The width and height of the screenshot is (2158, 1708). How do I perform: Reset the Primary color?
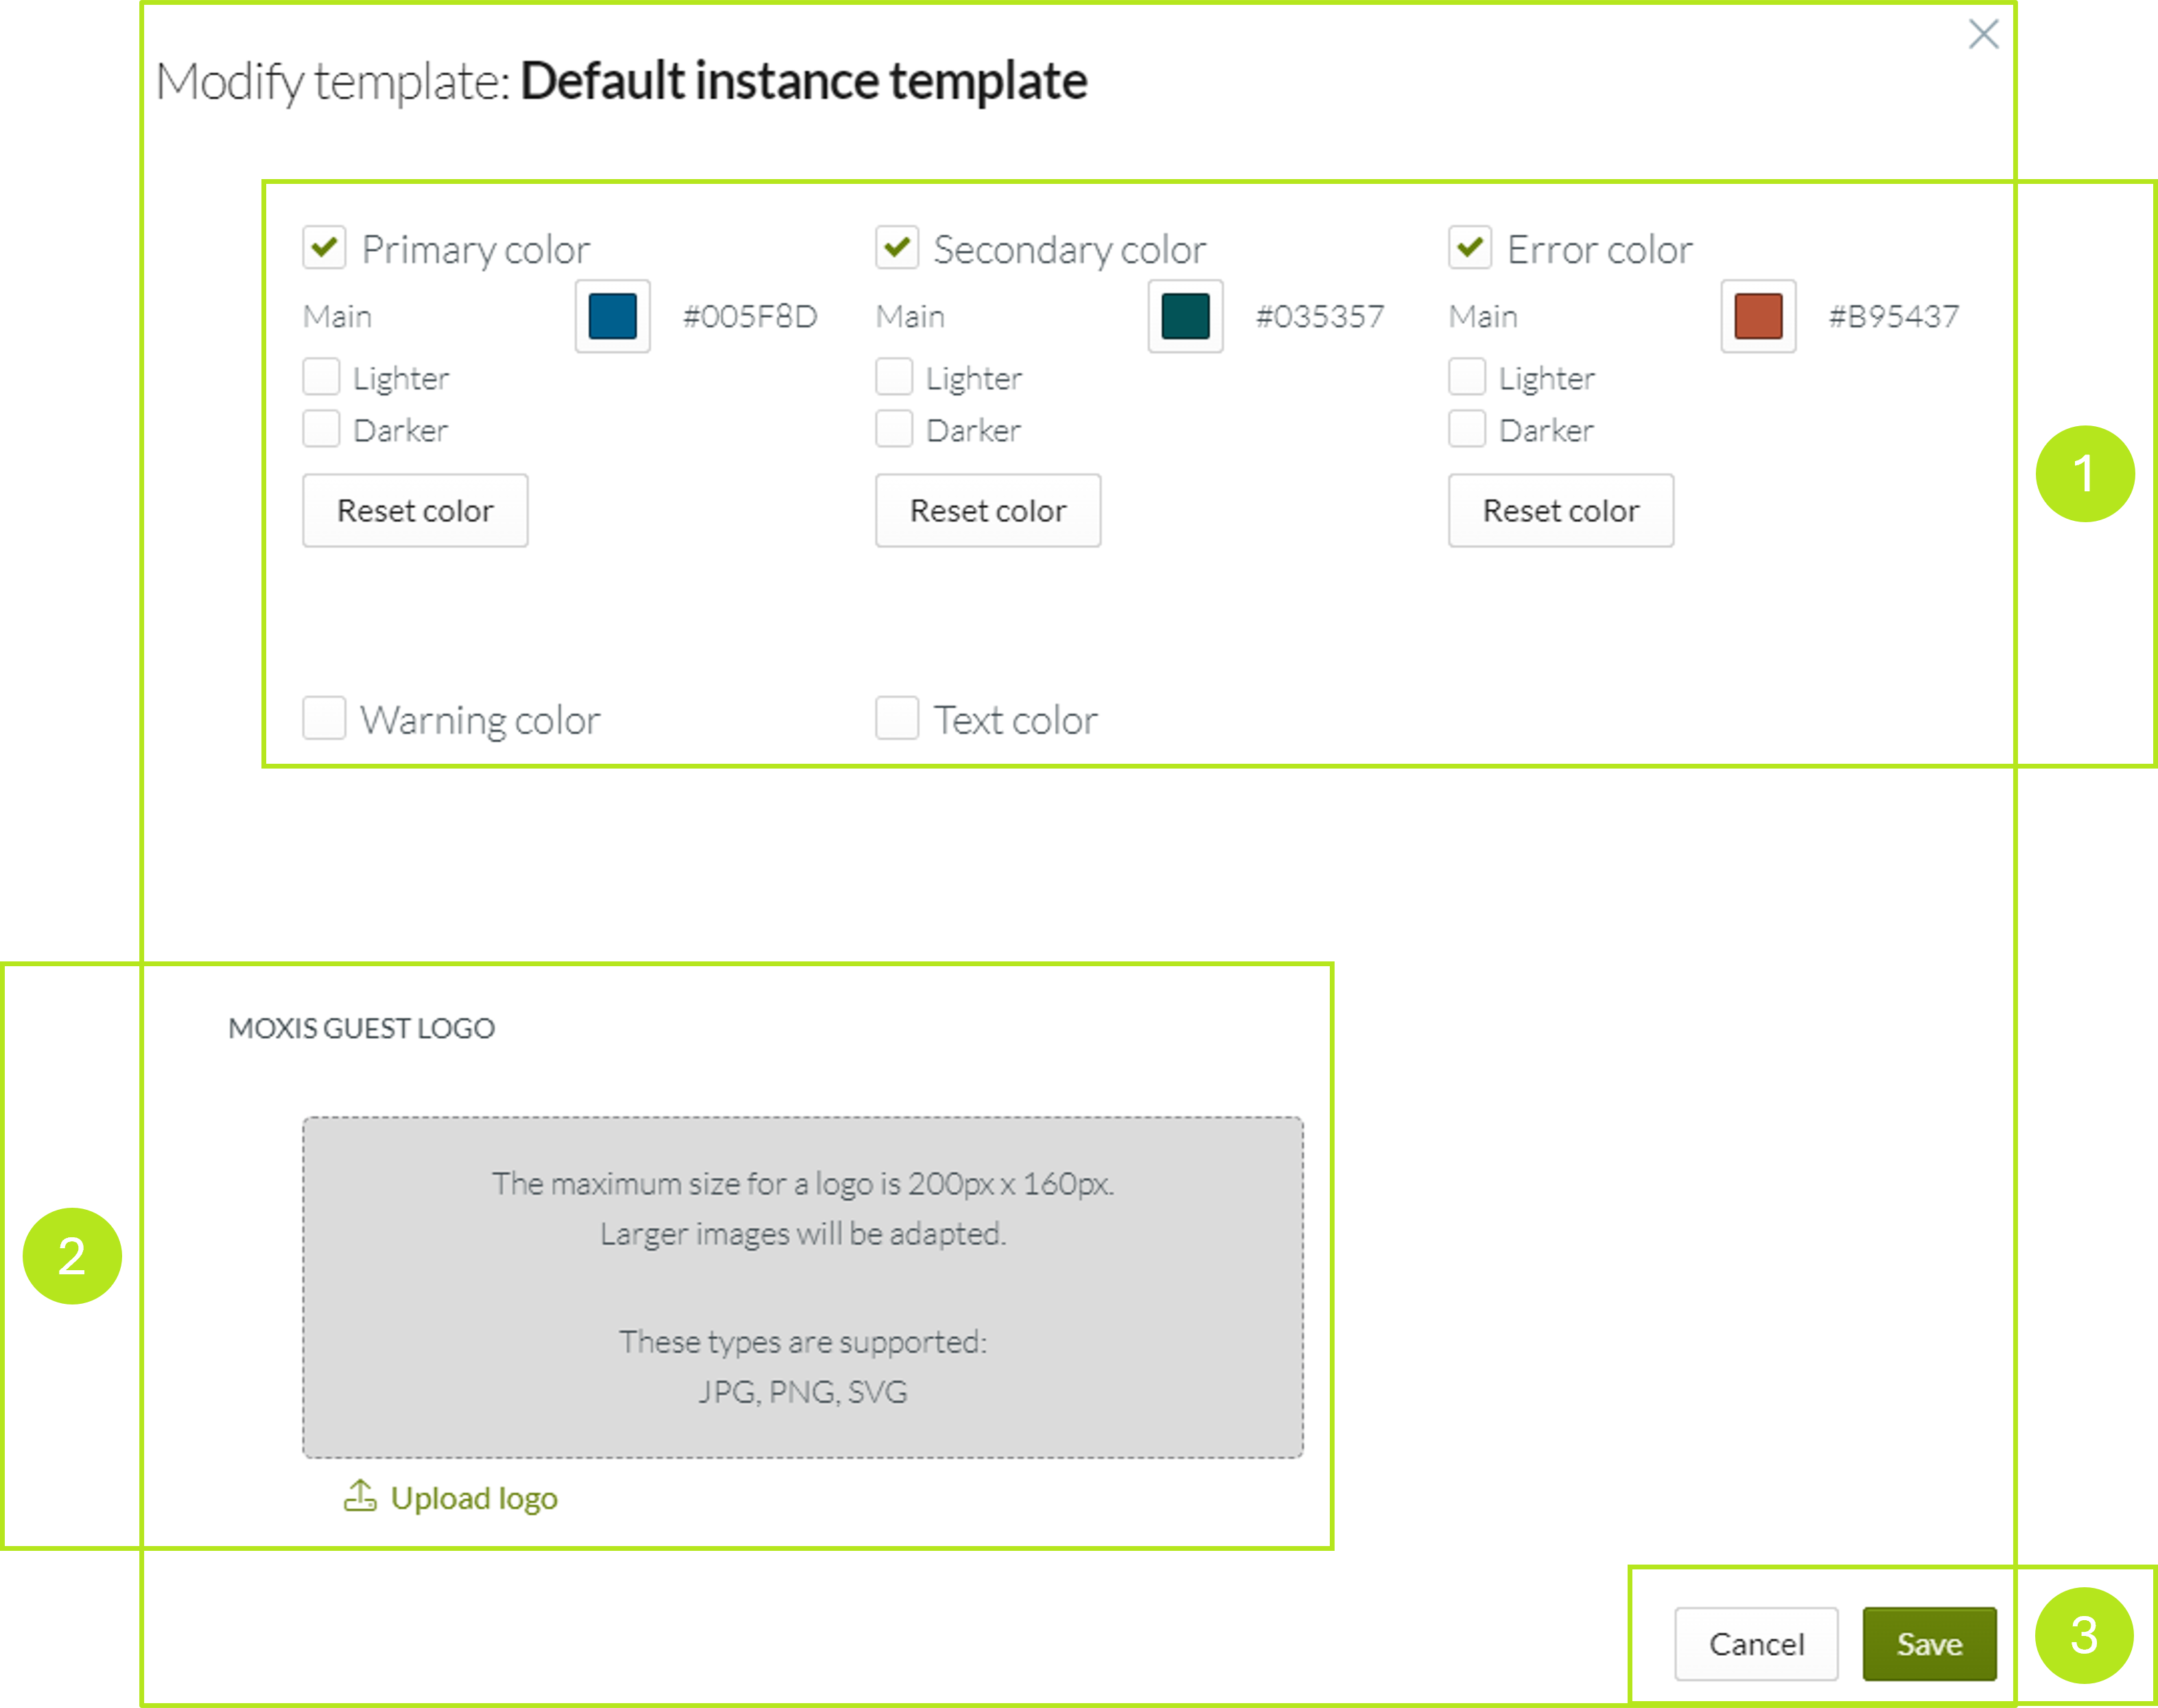point(414,511)
